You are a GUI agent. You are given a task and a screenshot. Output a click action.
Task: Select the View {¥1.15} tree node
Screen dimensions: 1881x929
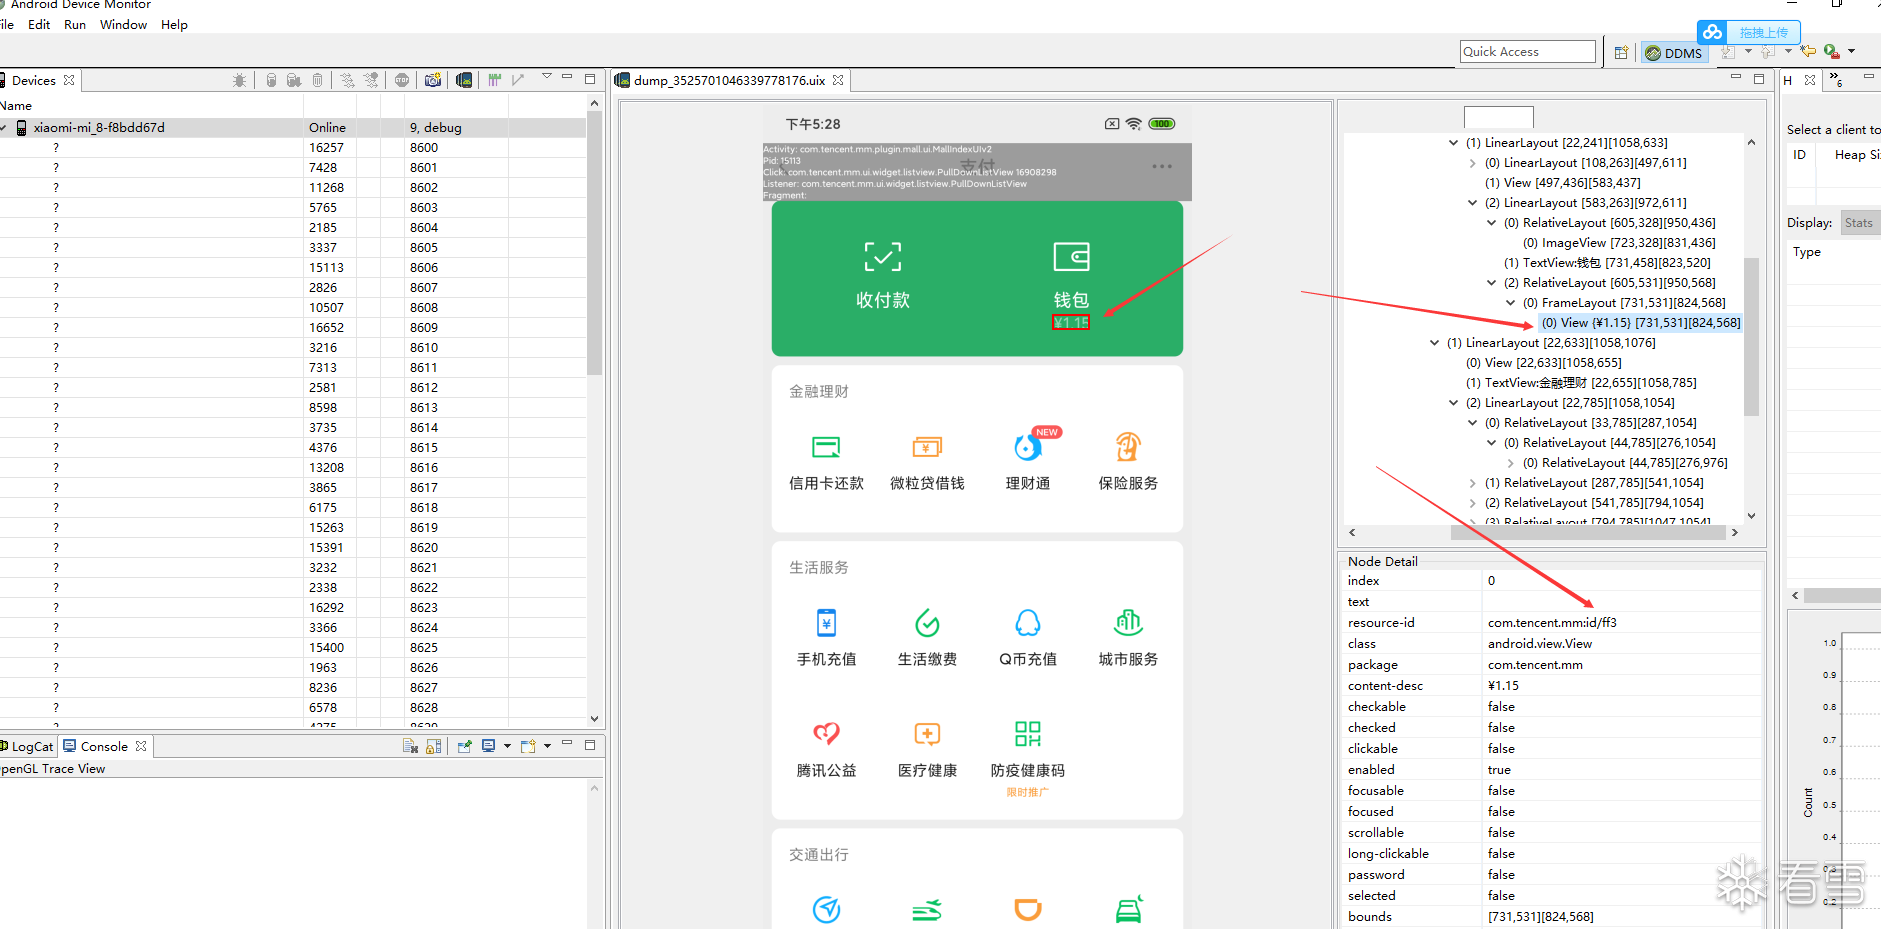1640,323
